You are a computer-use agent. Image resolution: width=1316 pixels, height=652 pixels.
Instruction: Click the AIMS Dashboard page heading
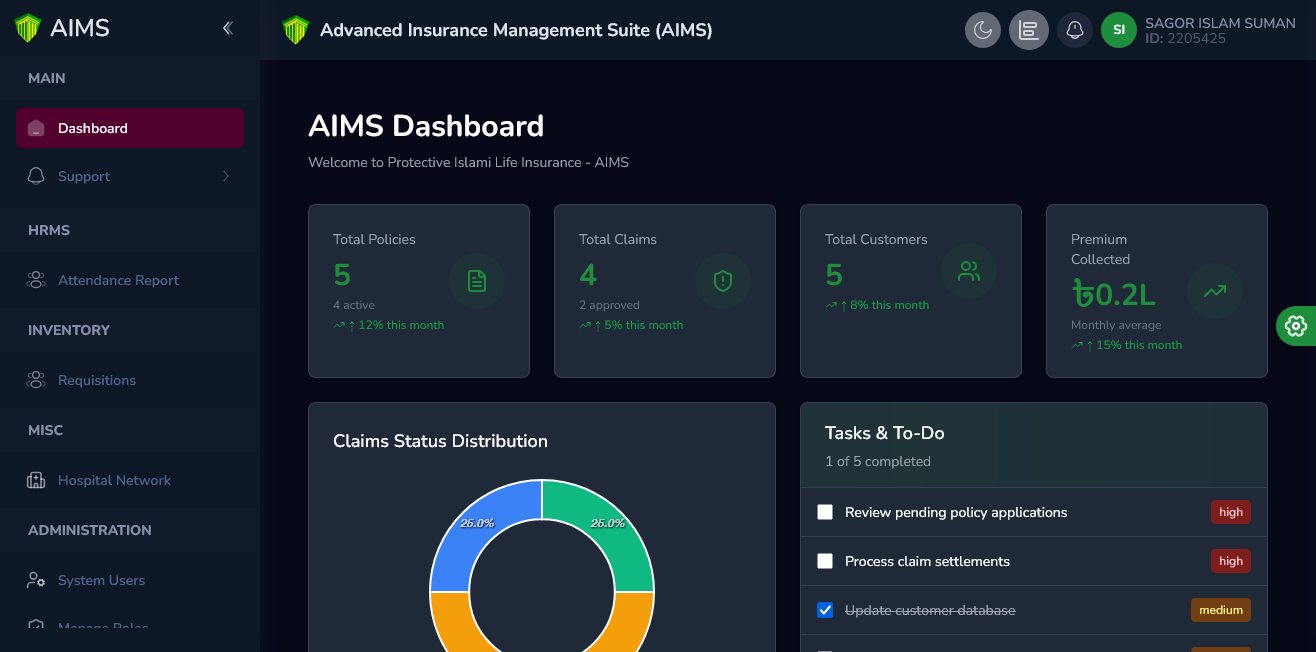[426, 126]
